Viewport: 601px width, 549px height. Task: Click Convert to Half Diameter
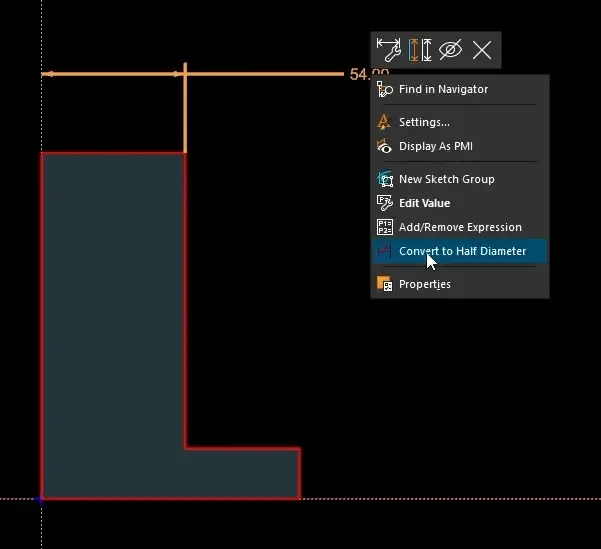click(x=460, y=251)
